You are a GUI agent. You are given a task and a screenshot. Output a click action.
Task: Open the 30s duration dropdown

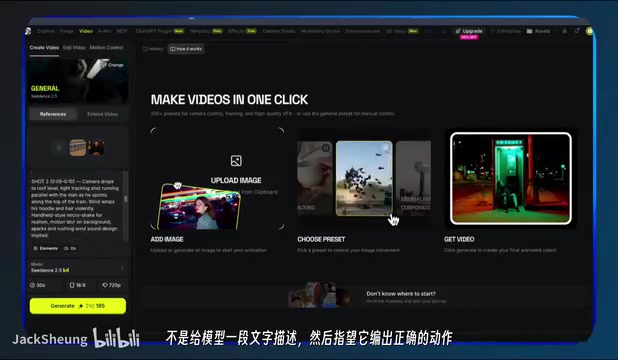38,285
